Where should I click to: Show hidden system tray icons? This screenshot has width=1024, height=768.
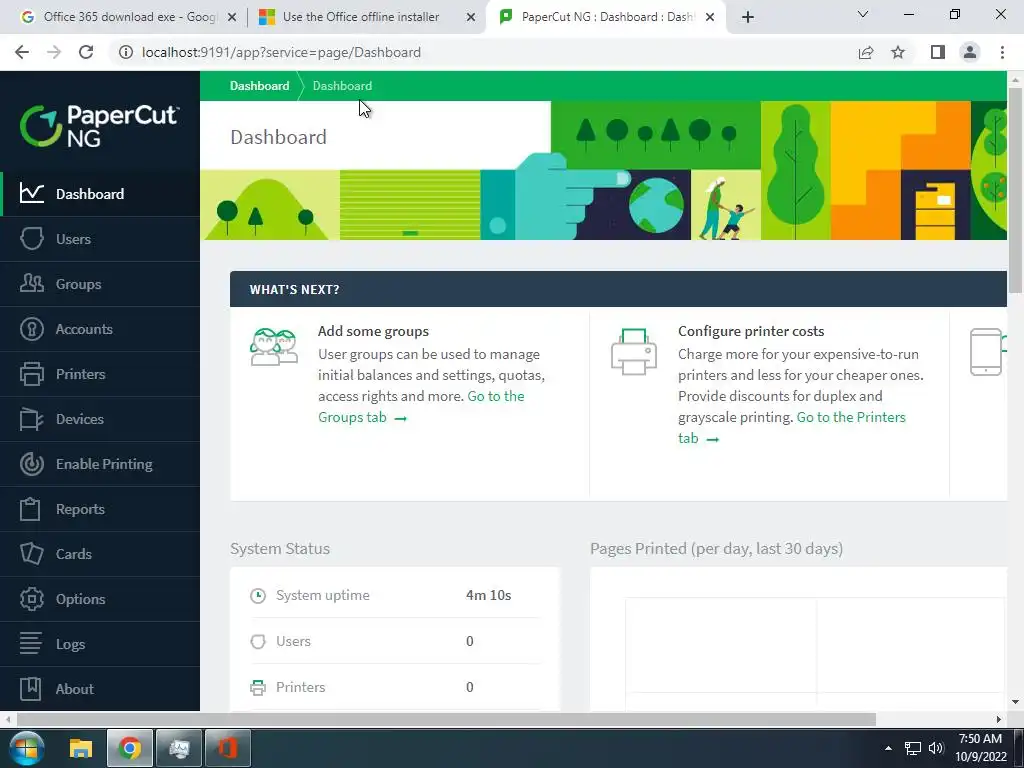pyautogui.click(x=888, y=748)
